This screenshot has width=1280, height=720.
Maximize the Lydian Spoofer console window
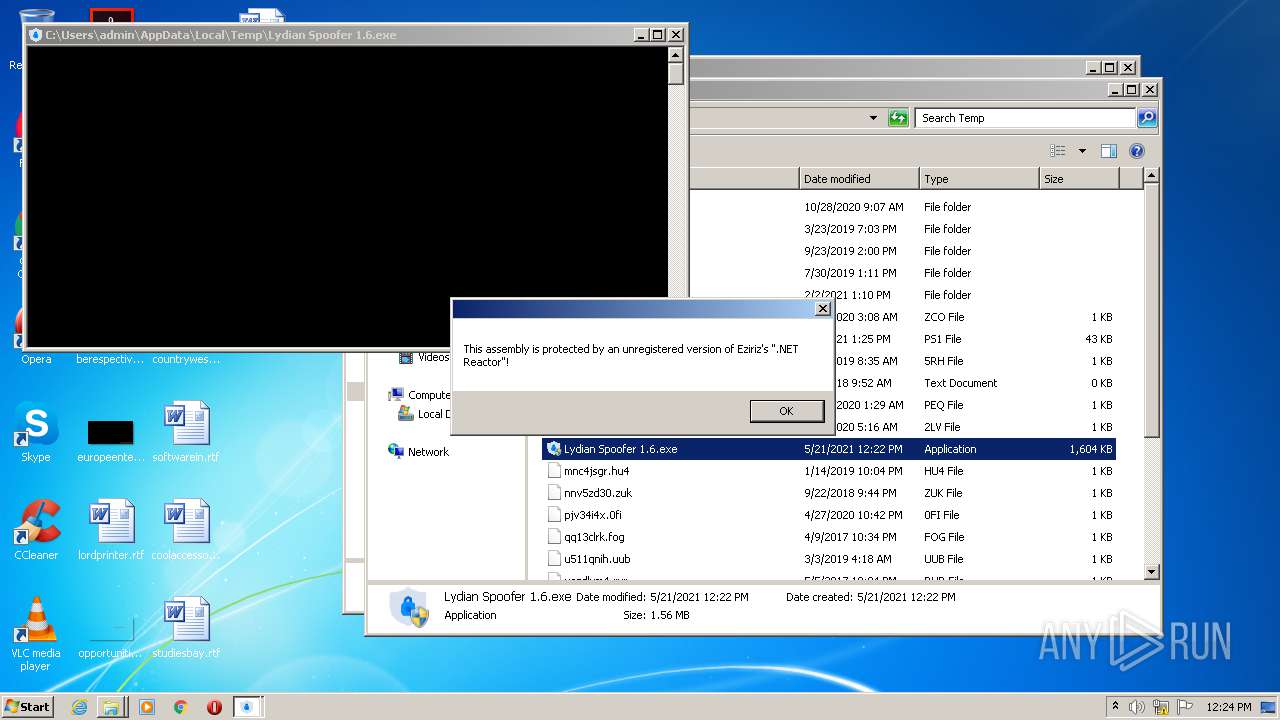click(x=657, y=35)
